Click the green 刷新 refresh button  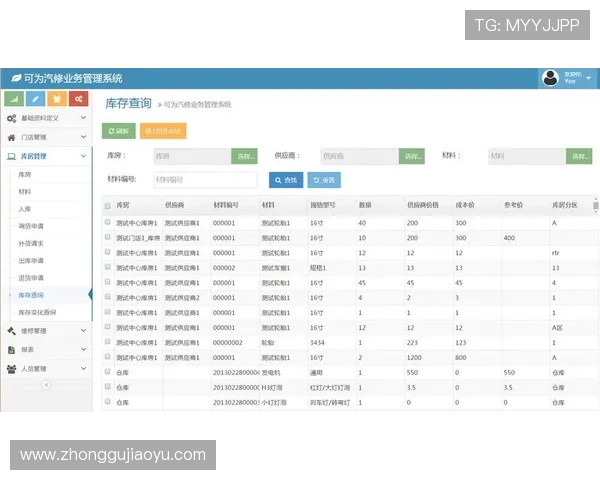click(118, 131)
